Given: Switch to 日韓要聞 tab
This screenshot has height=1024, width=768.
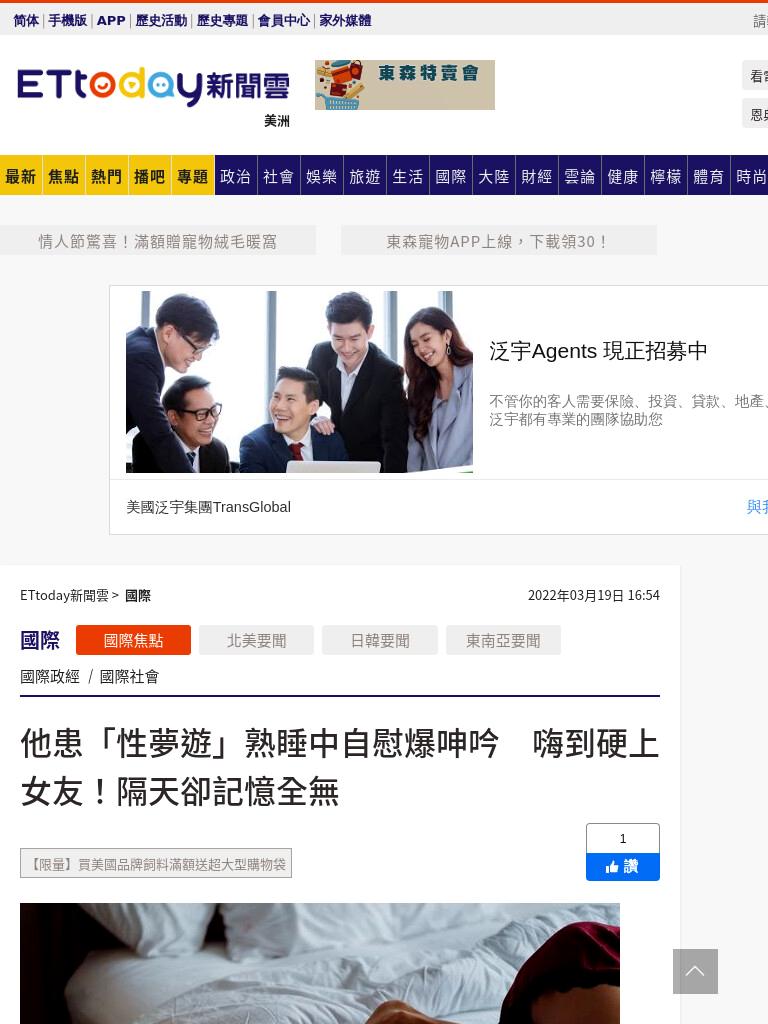Looking at the screenshot, I should tap(380, 640).
